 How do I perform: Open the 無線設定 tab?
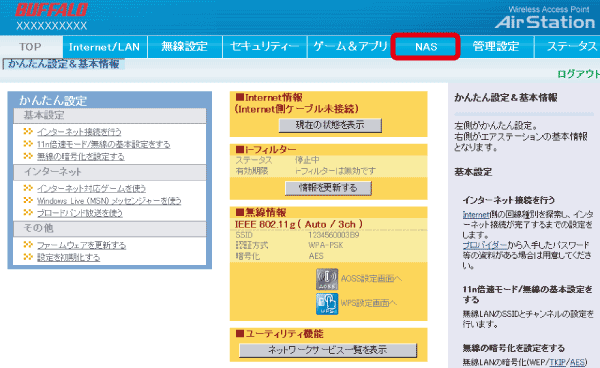(x=184, y=47)
